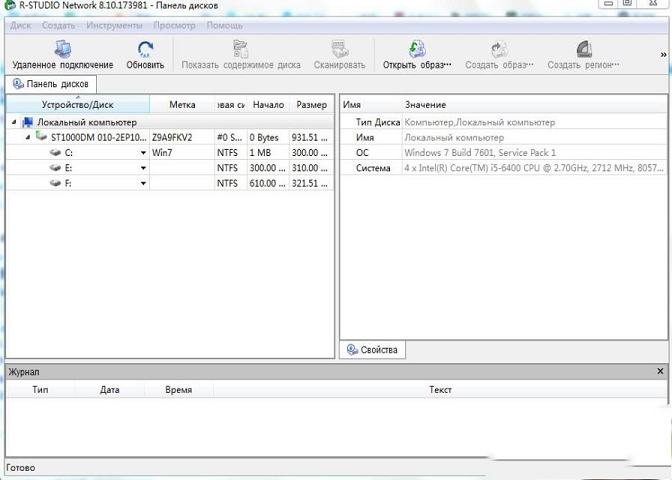Open the dropdown arrow beside drive E:
Screen dimensions: 672x480
tap(143, 168)
